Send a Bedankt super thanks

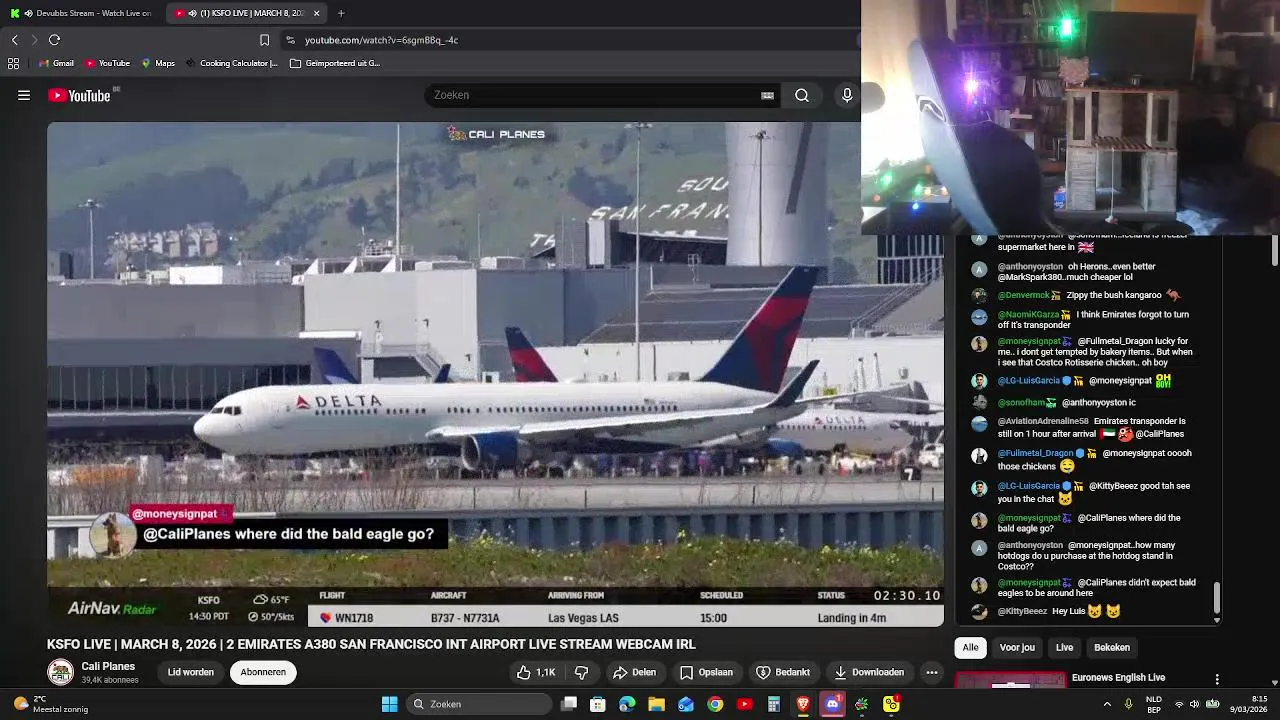pyautogui.click(x=783, y=672)
